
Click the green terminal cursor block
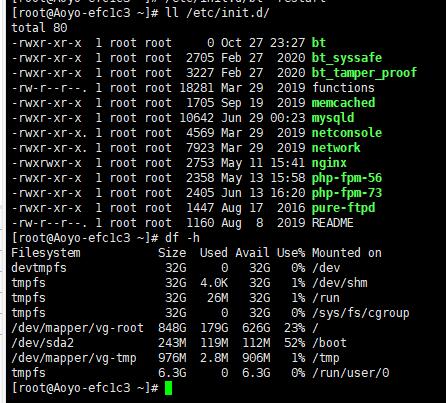click(169, 388)
